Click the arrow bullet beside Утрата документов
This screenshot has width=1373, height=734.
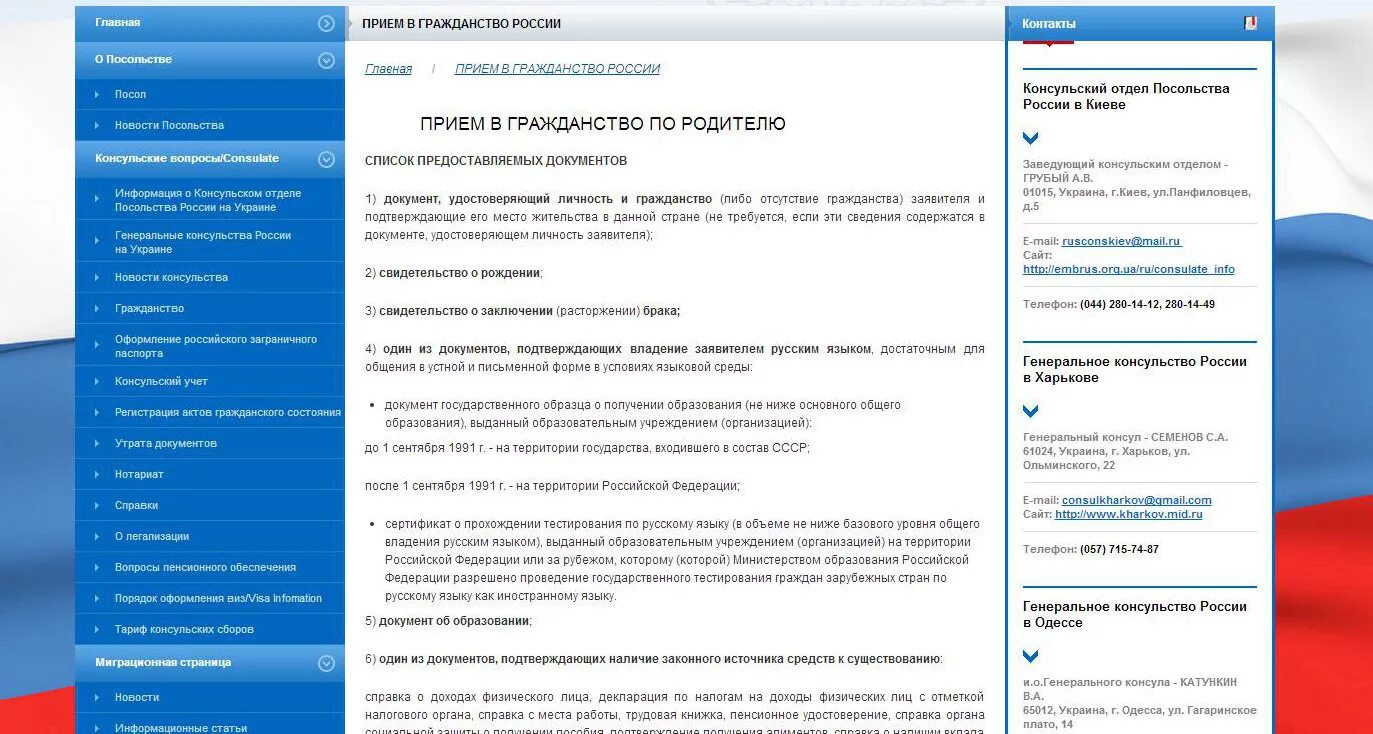tap(97, 443)
